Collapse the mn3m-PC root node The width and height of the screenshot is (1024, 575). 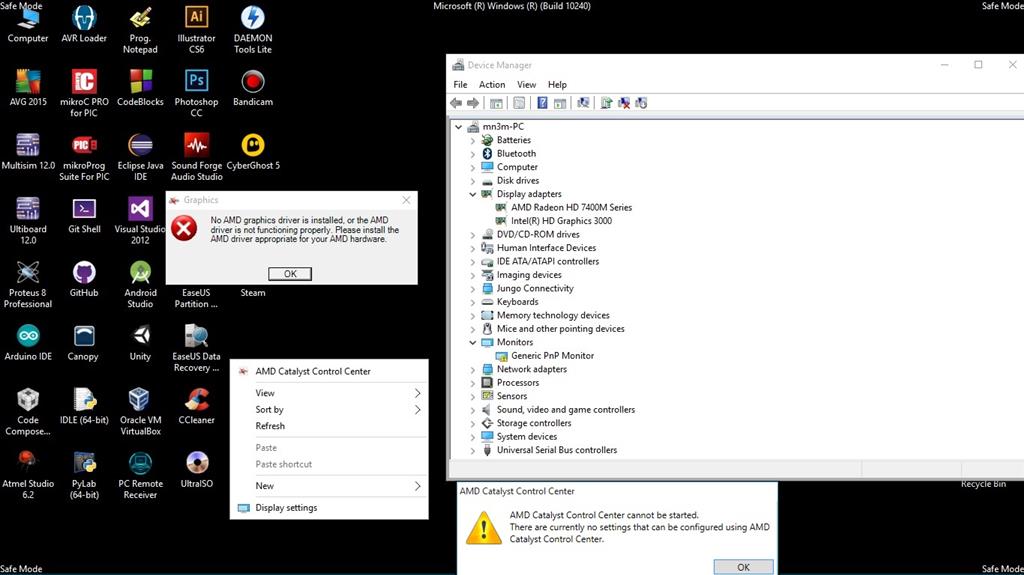458,127
